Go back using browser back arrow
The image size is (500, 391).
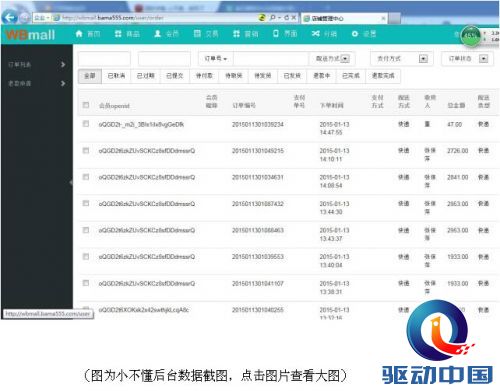click(9, 17)
